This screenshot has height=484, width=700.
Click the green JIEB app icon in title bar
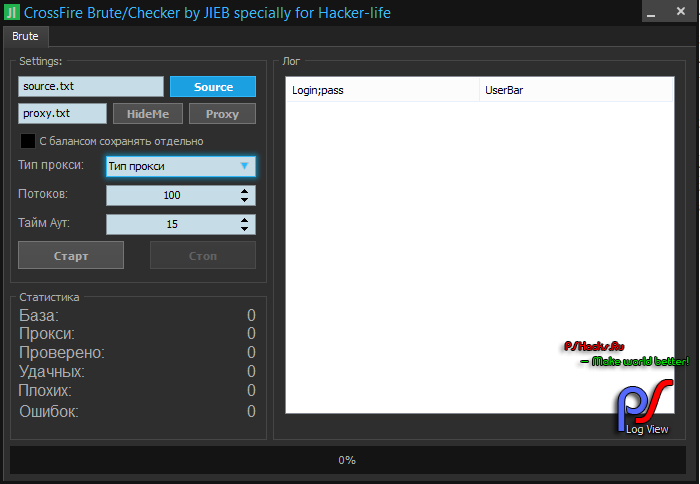12,12
